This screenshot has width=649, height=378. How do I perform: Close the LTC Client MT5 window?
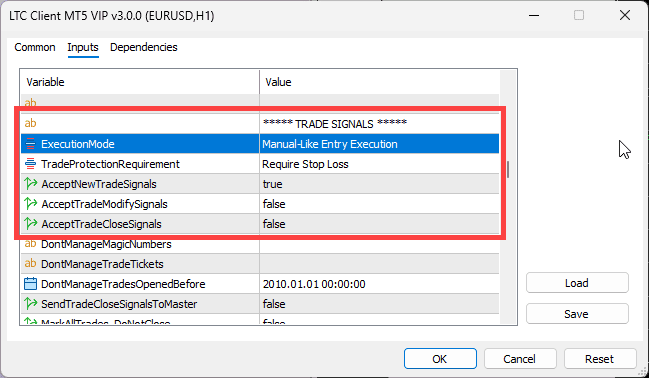(x=625, y=15)
